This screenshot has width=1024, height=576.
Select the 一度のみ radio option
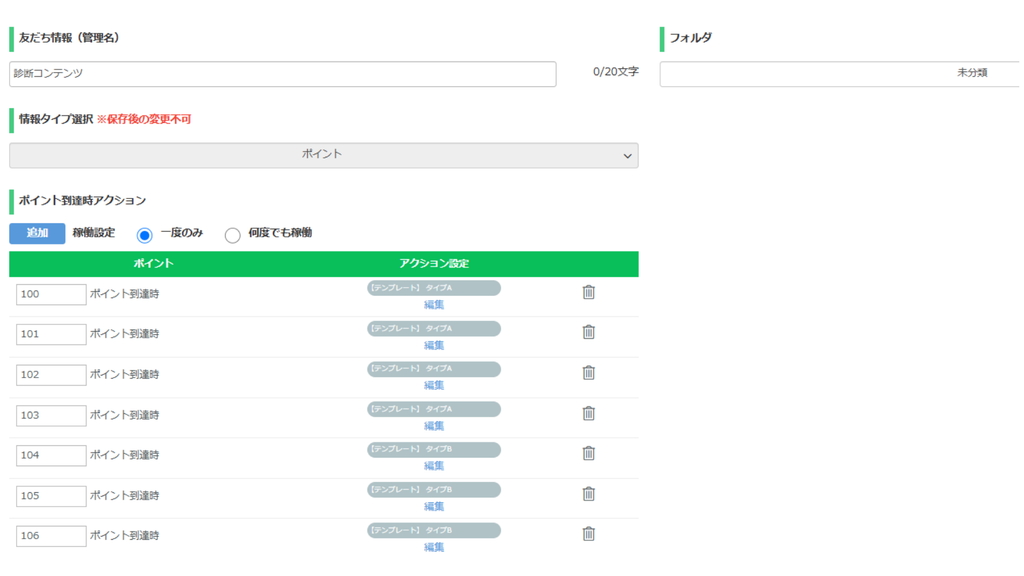click(144, 234)
